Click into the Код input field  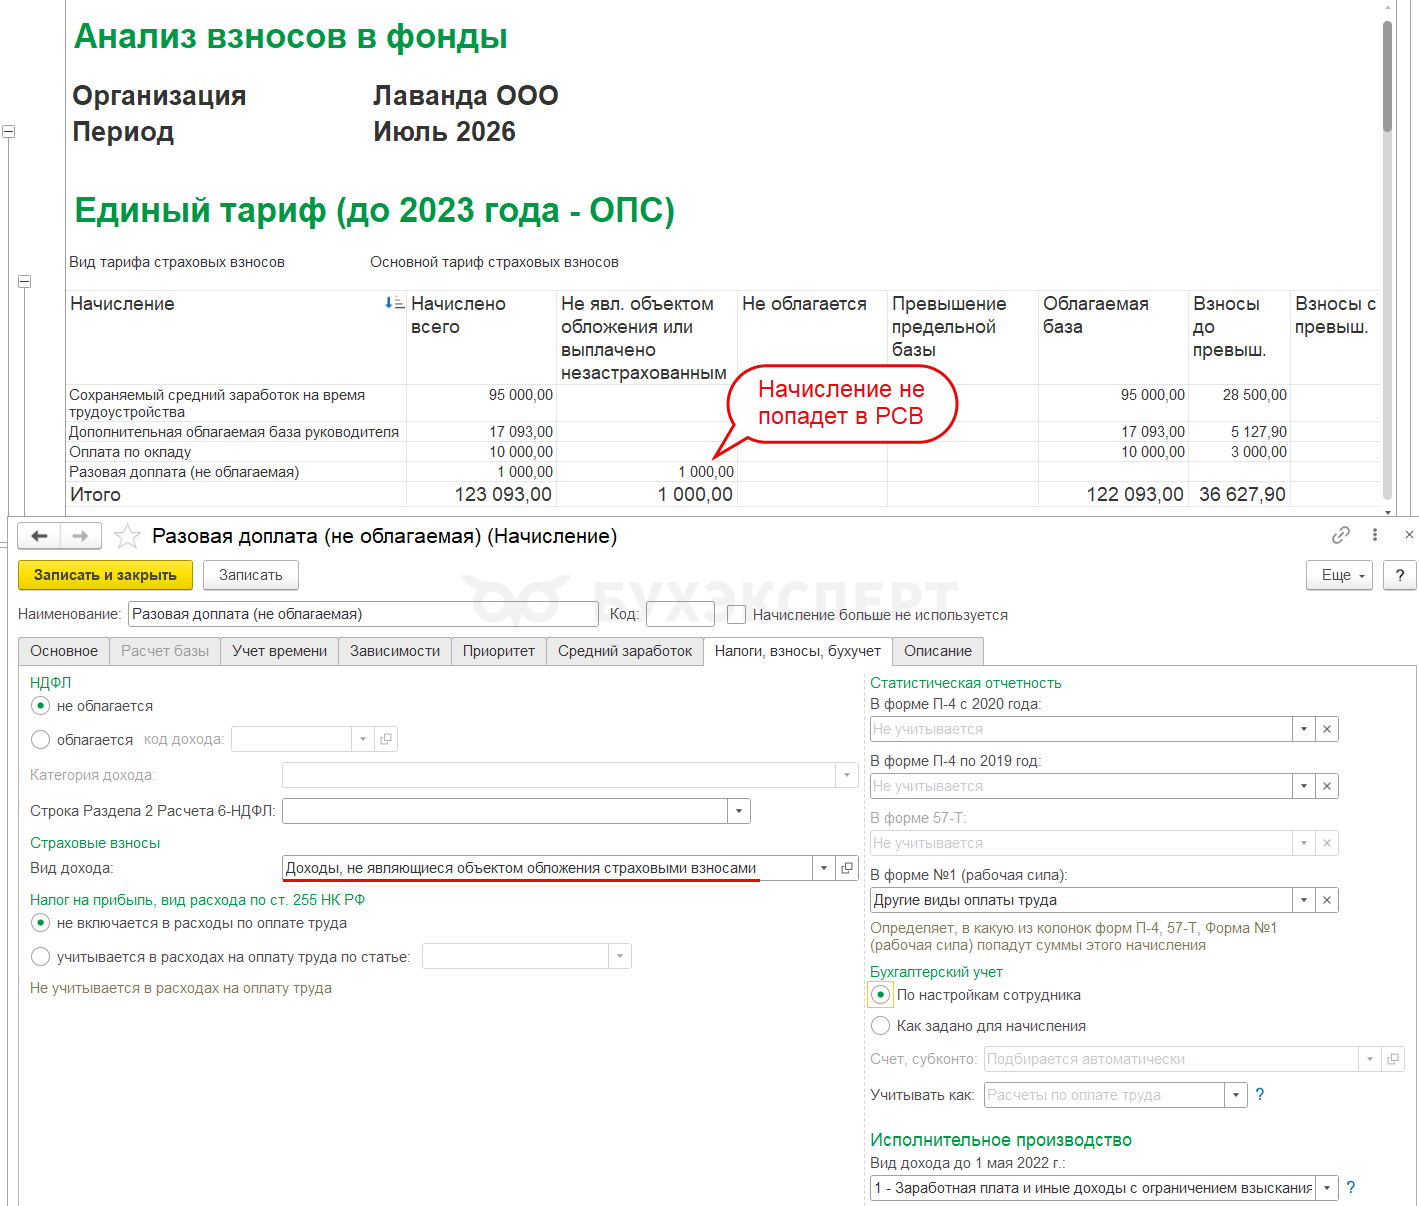pyautogui.click(x=680, y=614)
